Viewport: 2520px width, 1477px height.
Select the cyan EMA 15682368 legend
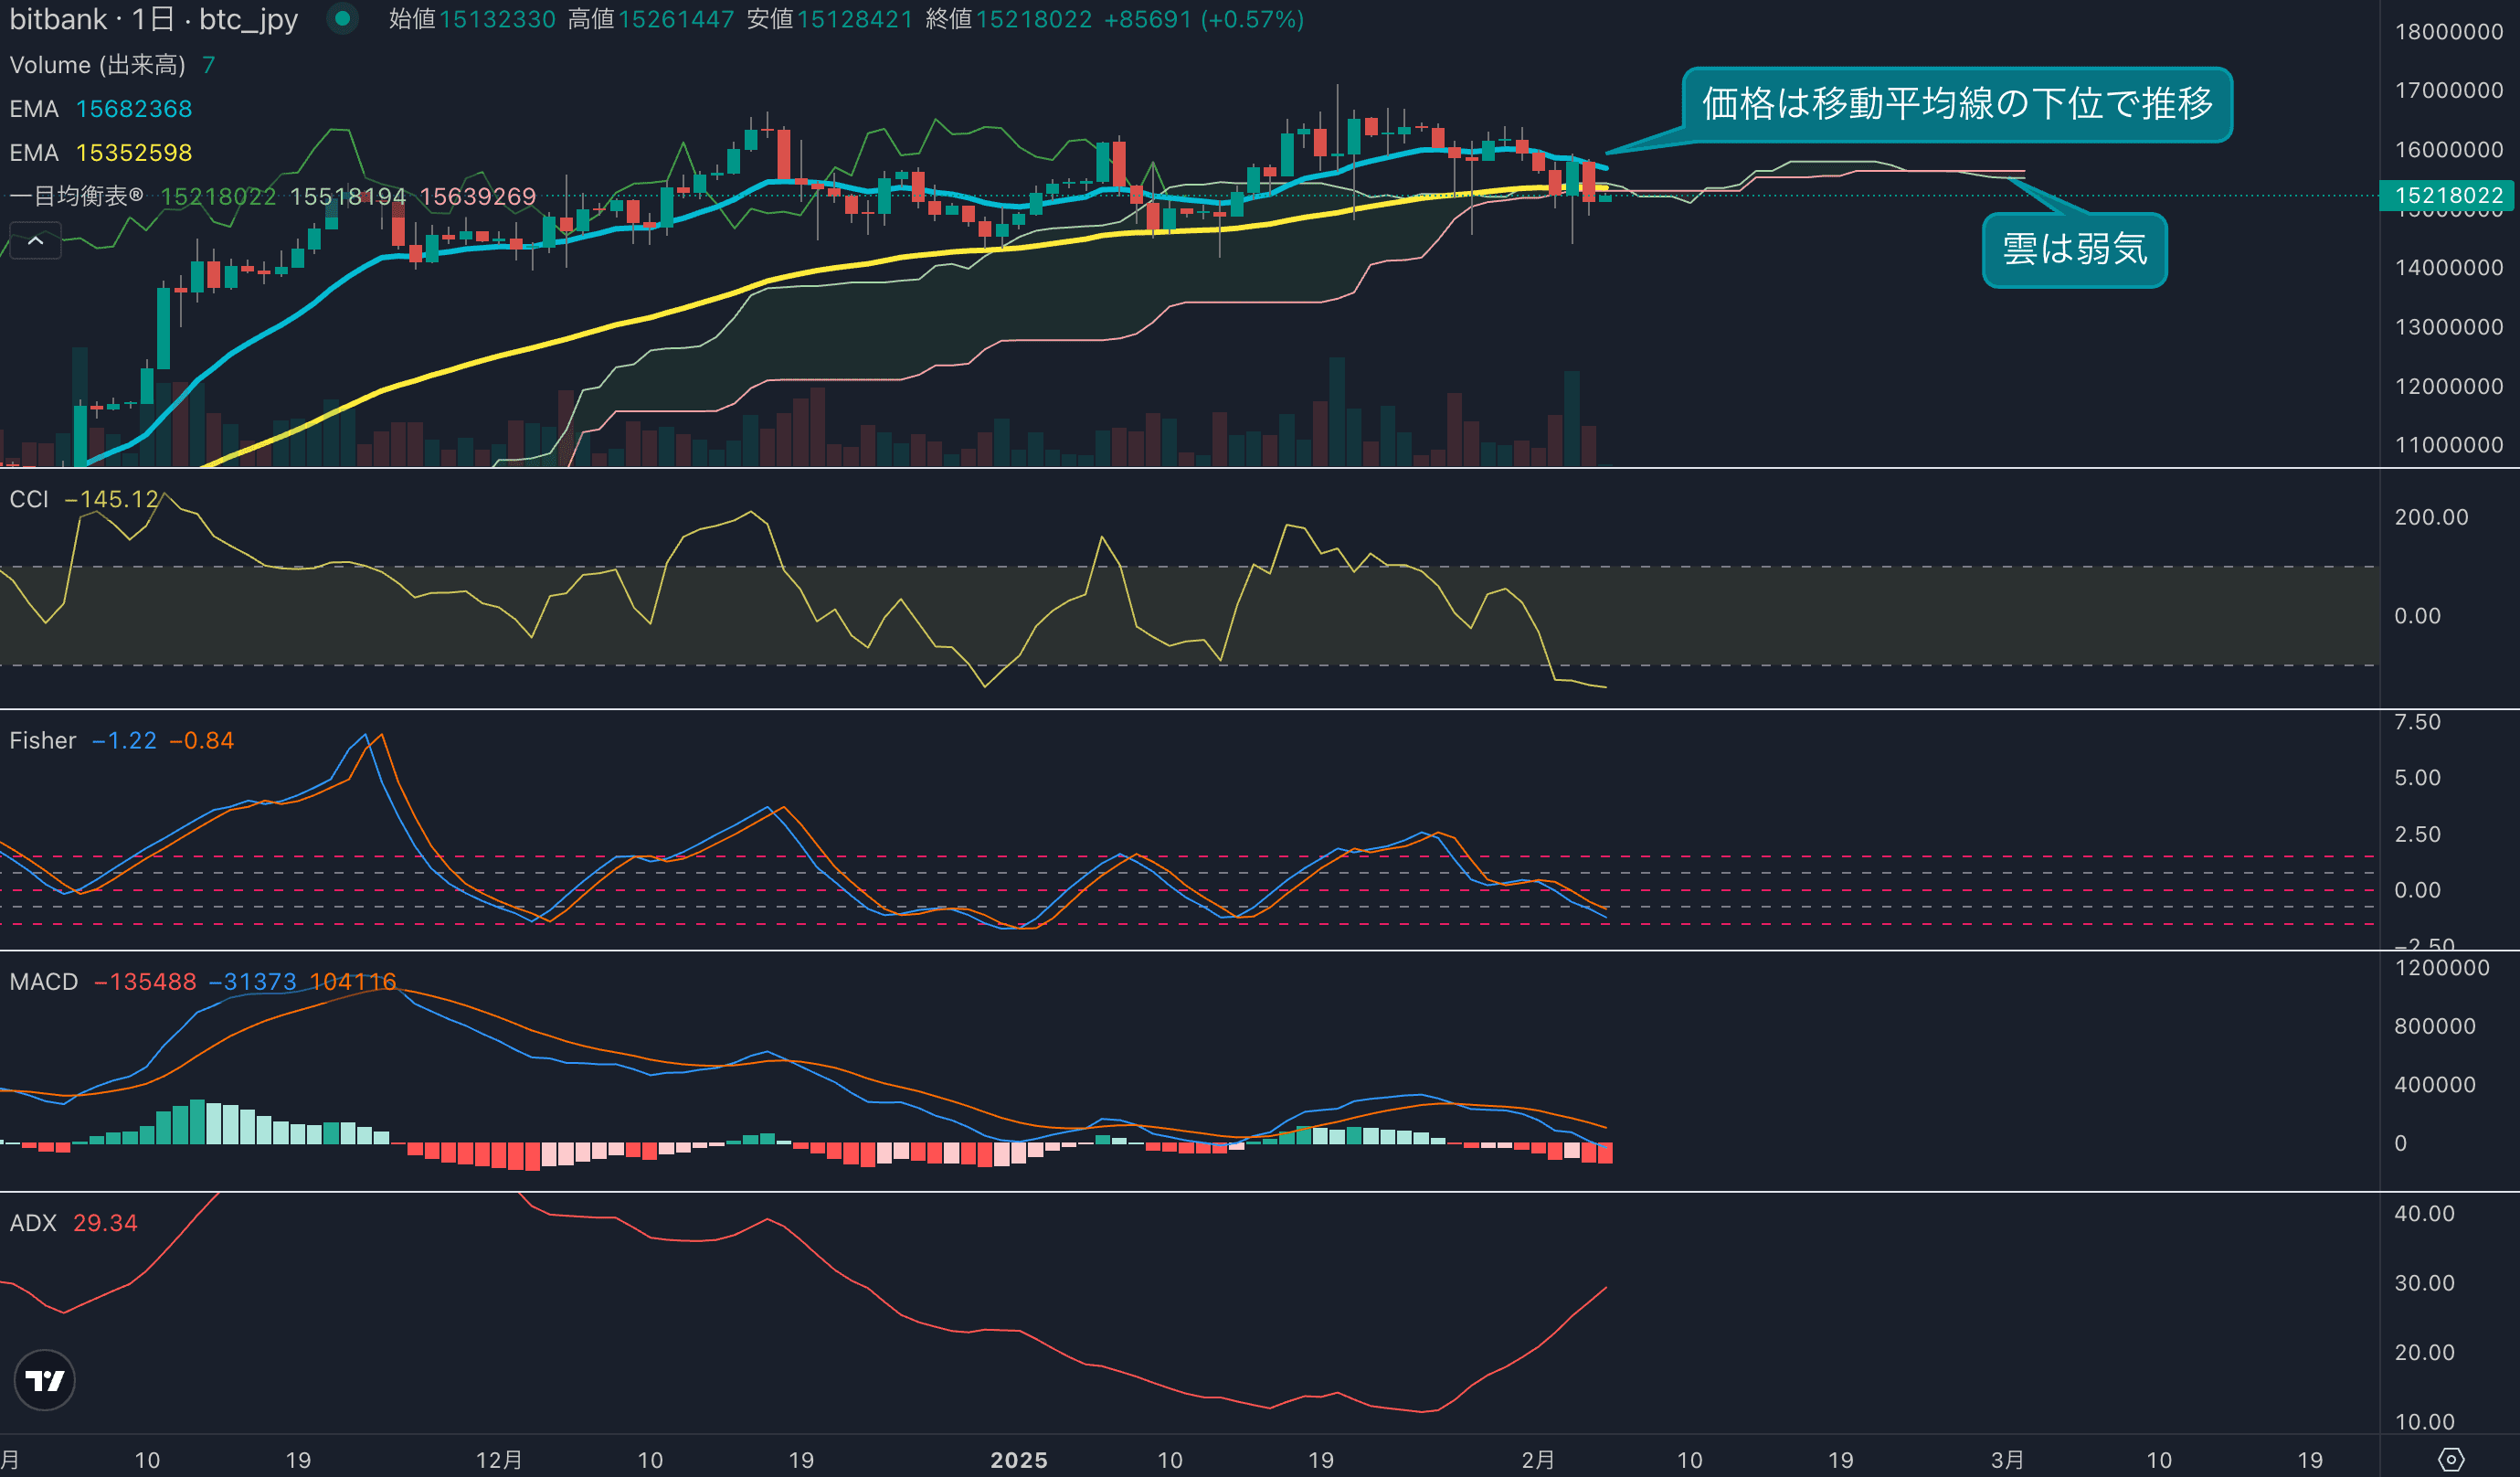coord(100,108)
